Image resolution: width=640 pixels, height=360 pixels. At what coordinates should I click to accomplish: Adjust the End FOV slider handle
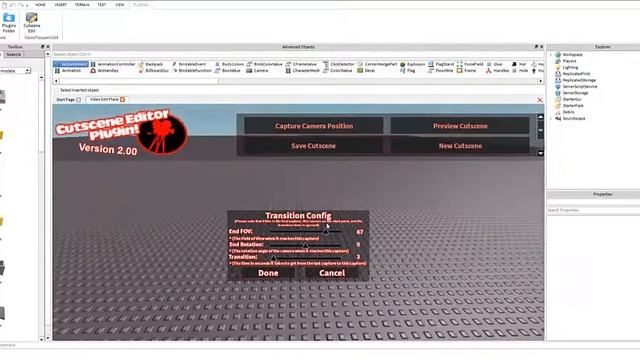click(x=326, y=231)
